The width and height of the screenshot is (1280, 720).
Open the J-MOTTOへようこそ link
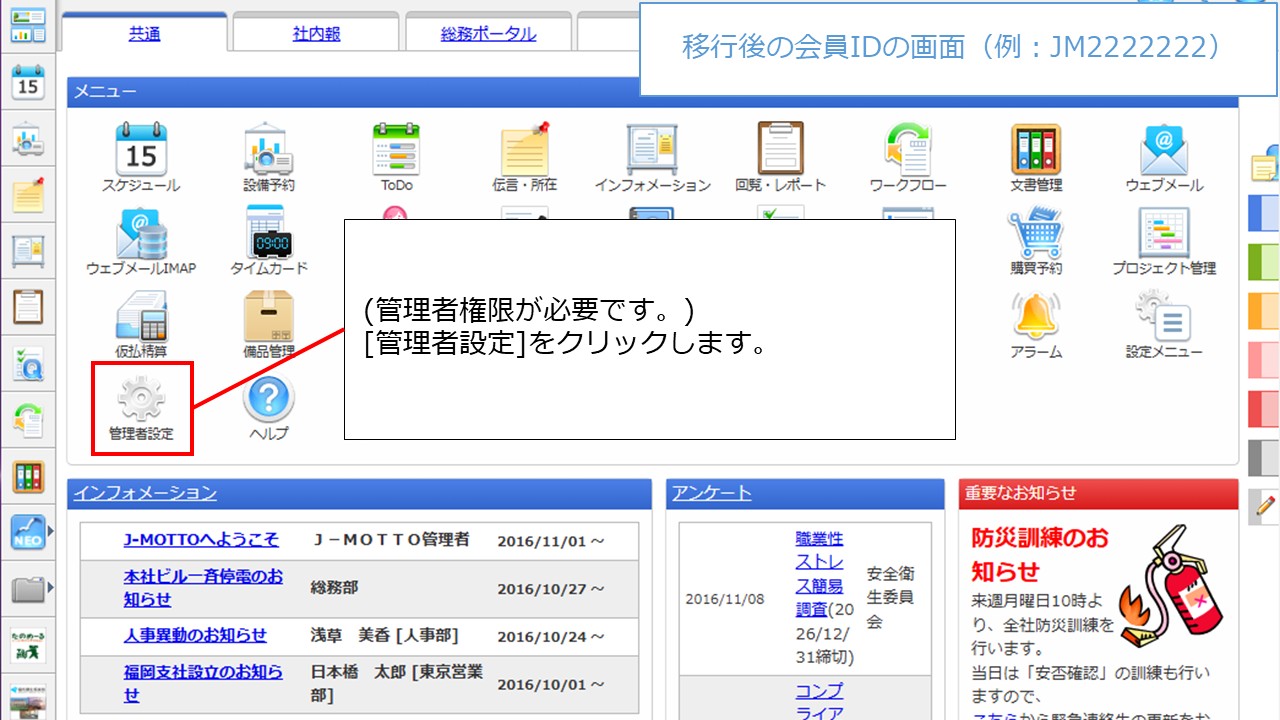click(x=201, y=540)
